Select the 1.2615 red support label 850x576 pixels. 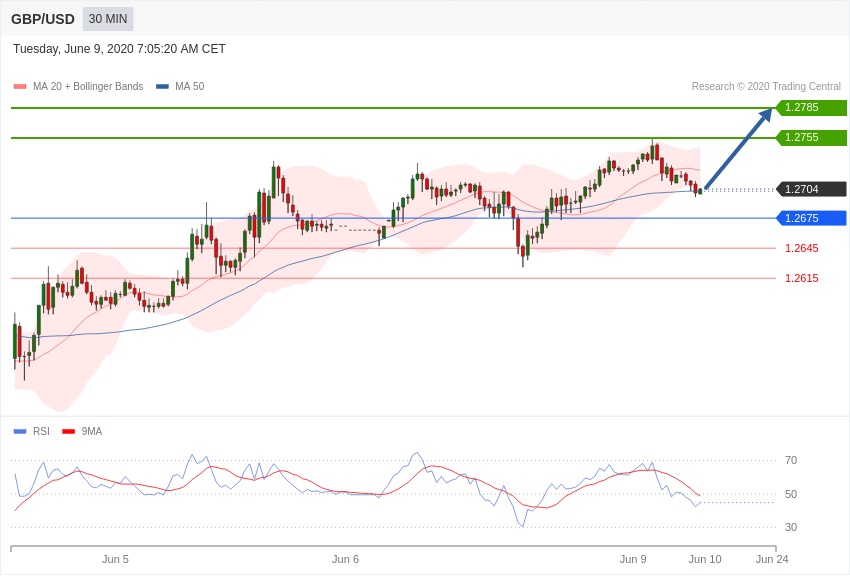coord(801,278)
